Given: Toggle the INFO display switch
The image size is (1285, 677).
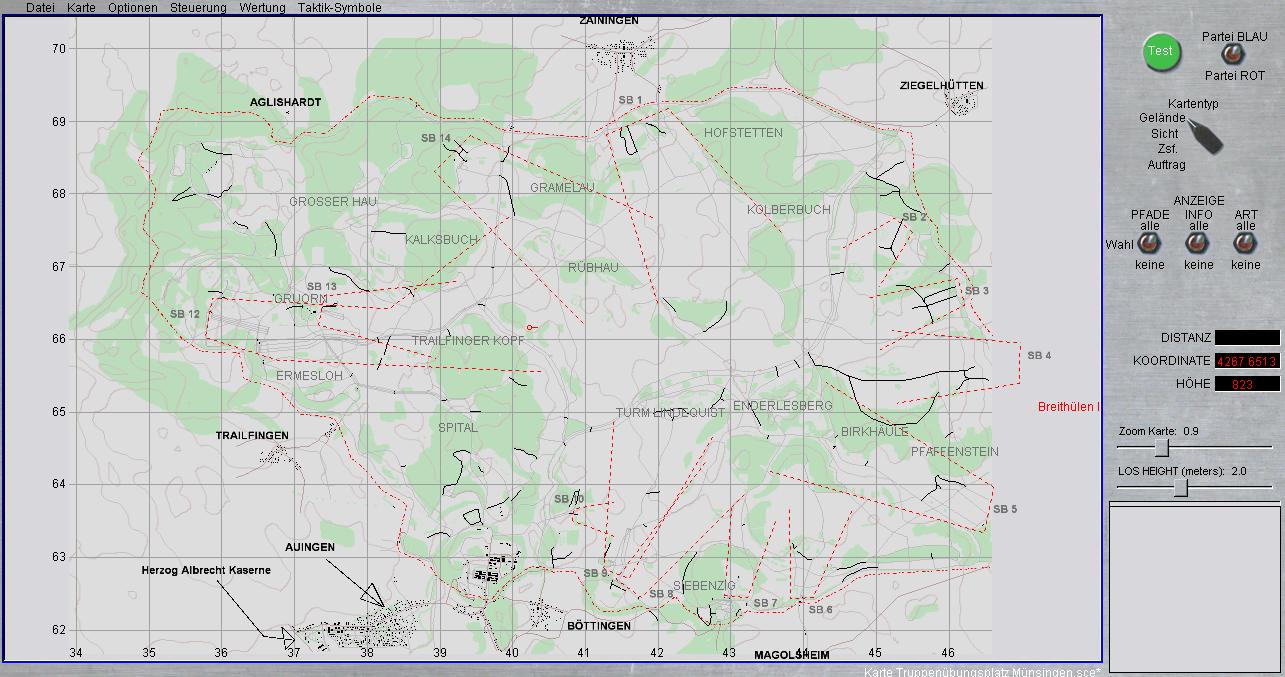Looking at the screenshot, I should coord(1197,243).
